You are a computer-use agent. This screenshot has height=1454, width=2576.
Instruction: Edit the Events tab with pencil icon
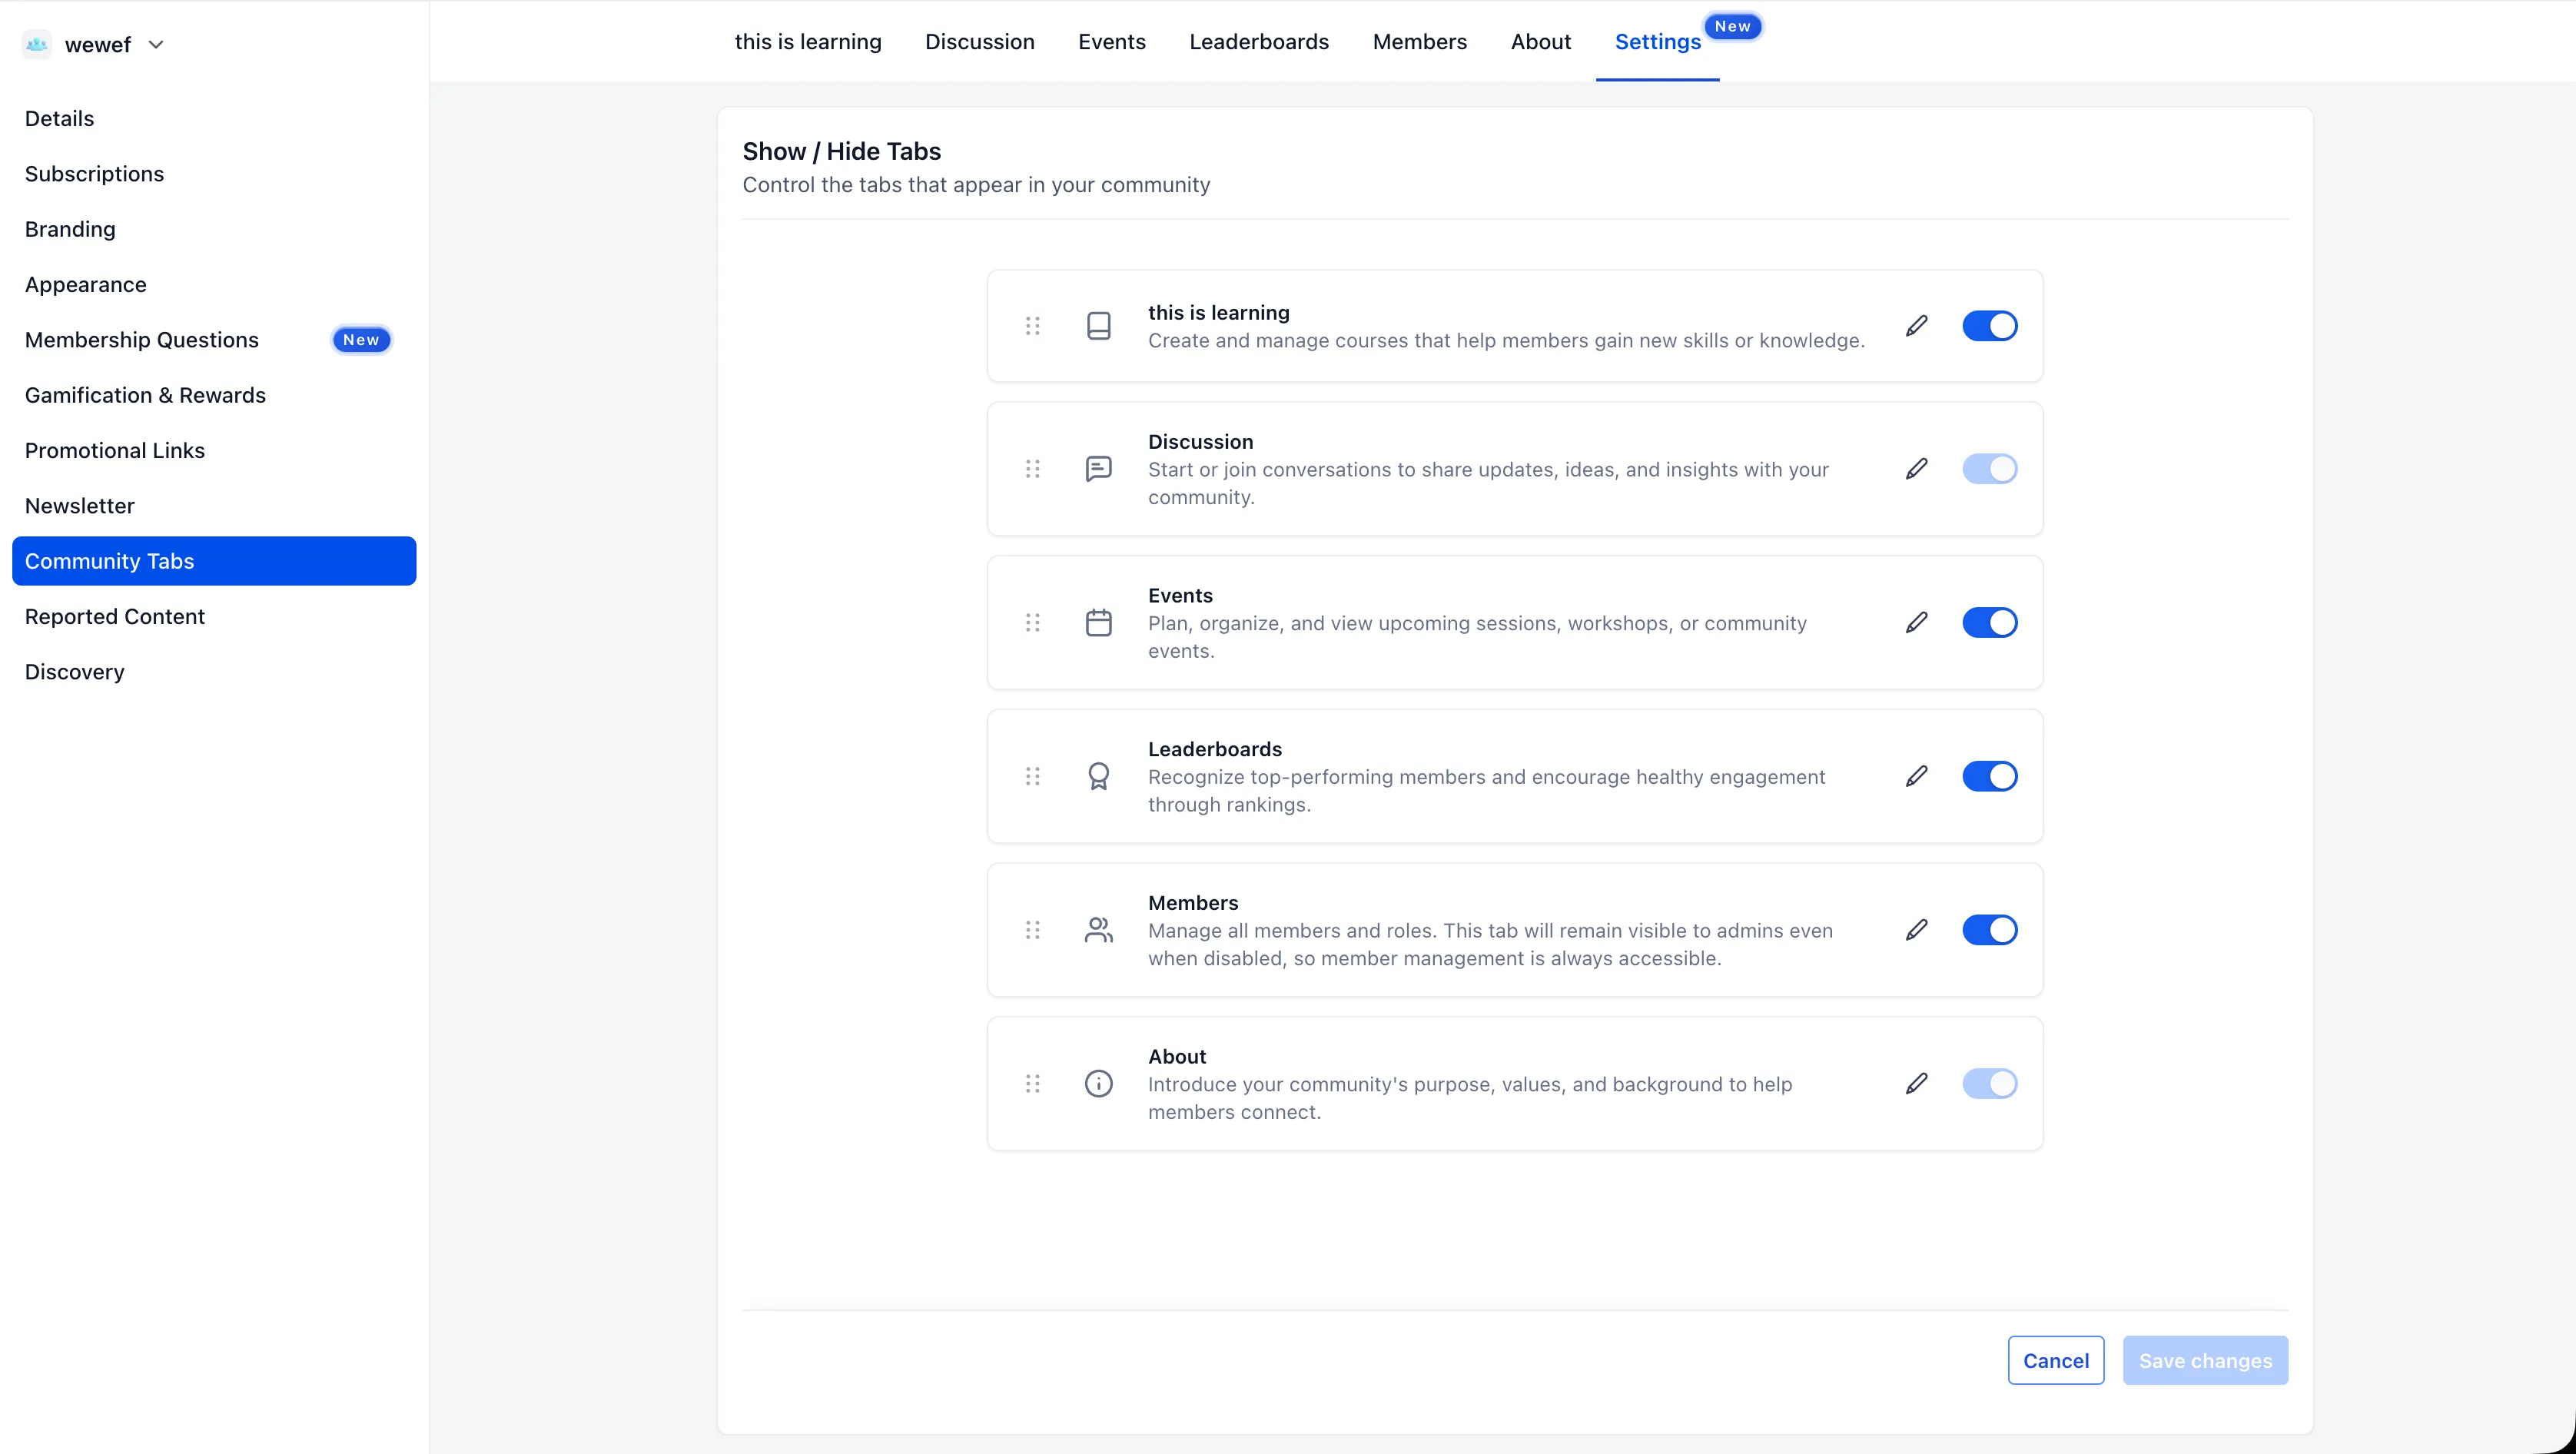pos(1917,623)
